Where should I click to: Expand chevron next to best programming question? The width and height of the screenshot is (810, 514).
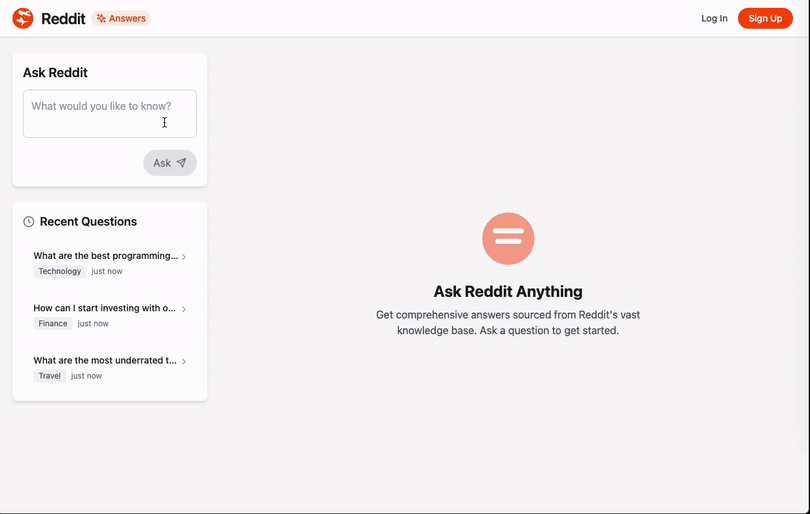184,257
